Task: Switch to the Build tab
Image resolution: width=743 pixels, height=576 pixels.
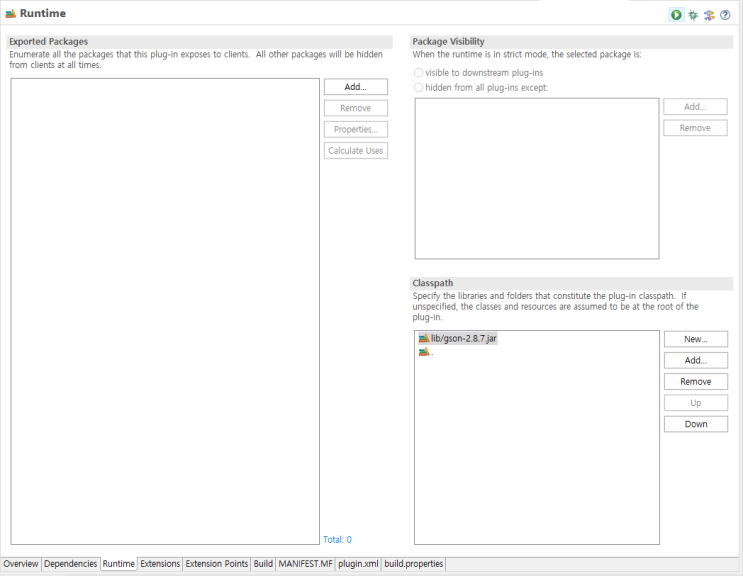Action: (x=263, y=564)
